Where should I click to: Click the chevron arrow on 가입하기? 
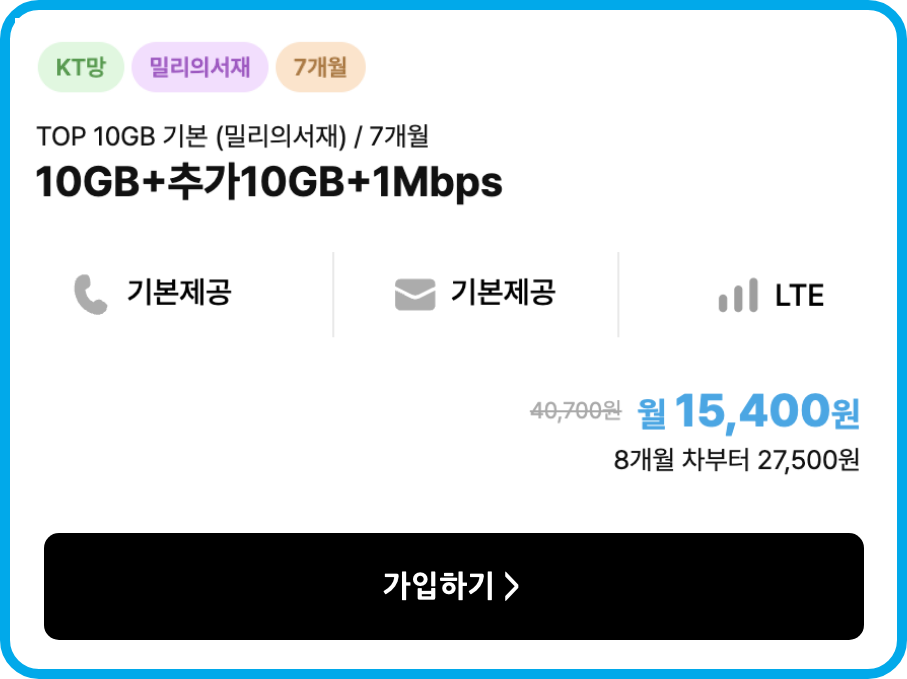[x=511, y=586]
